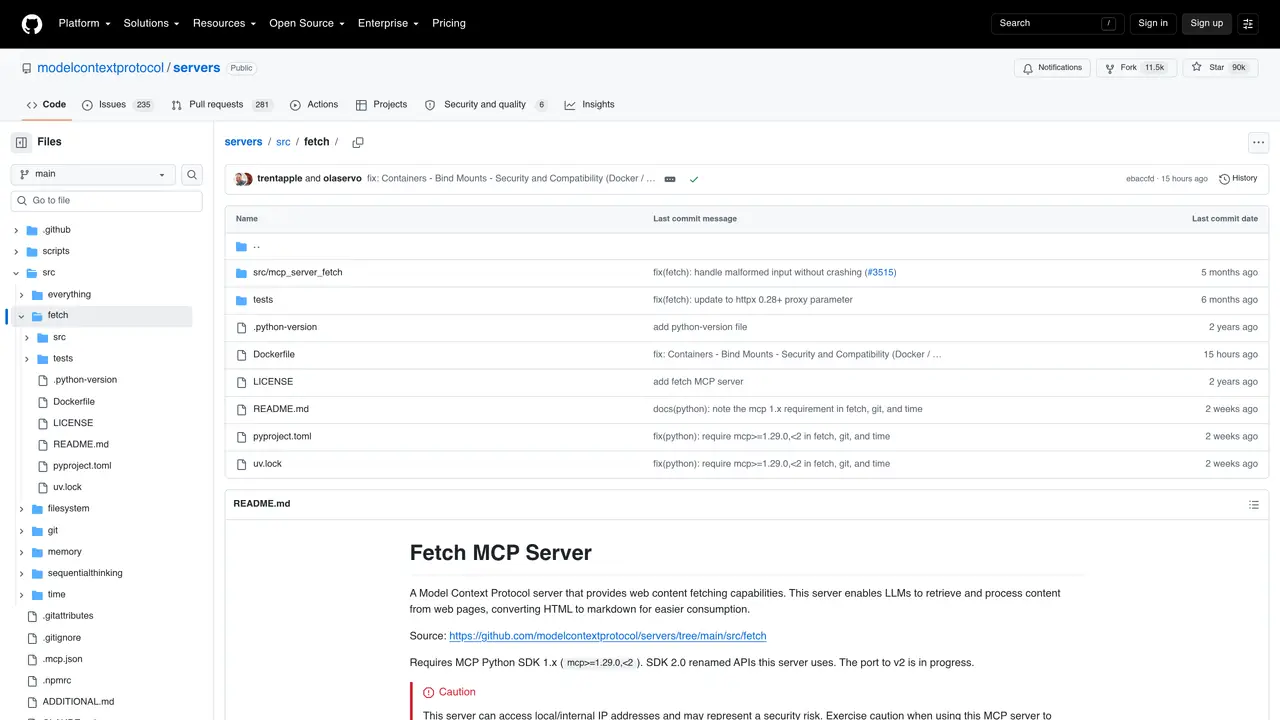
Task: Click the green commit status checkmark
Action: (x=693, y=179)
